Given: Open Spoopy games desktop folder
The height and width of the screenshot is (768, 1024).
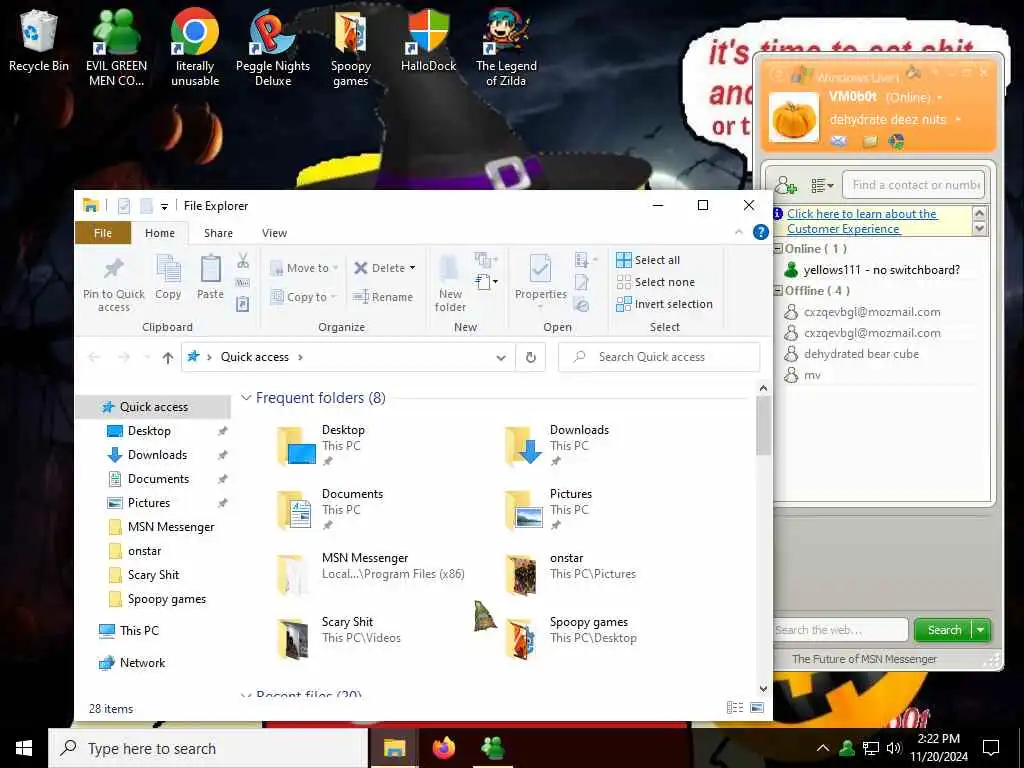Looking at the screenshot, I should coord(351,47).
